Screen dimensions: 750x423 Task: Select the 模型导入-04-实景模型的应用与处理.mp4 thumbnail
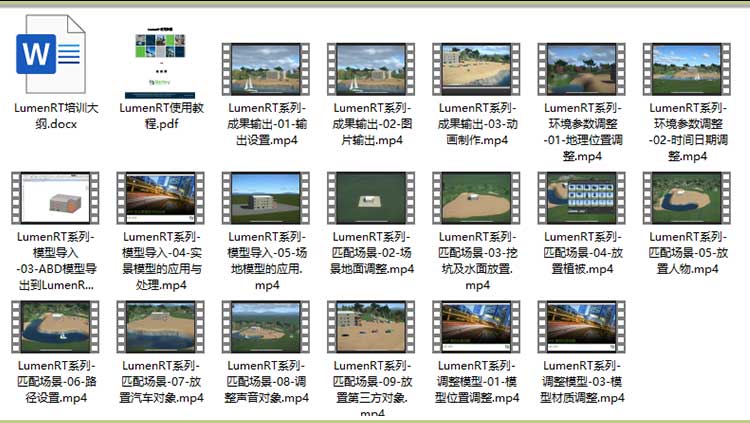pyautogui.click(x=160, y=198)
